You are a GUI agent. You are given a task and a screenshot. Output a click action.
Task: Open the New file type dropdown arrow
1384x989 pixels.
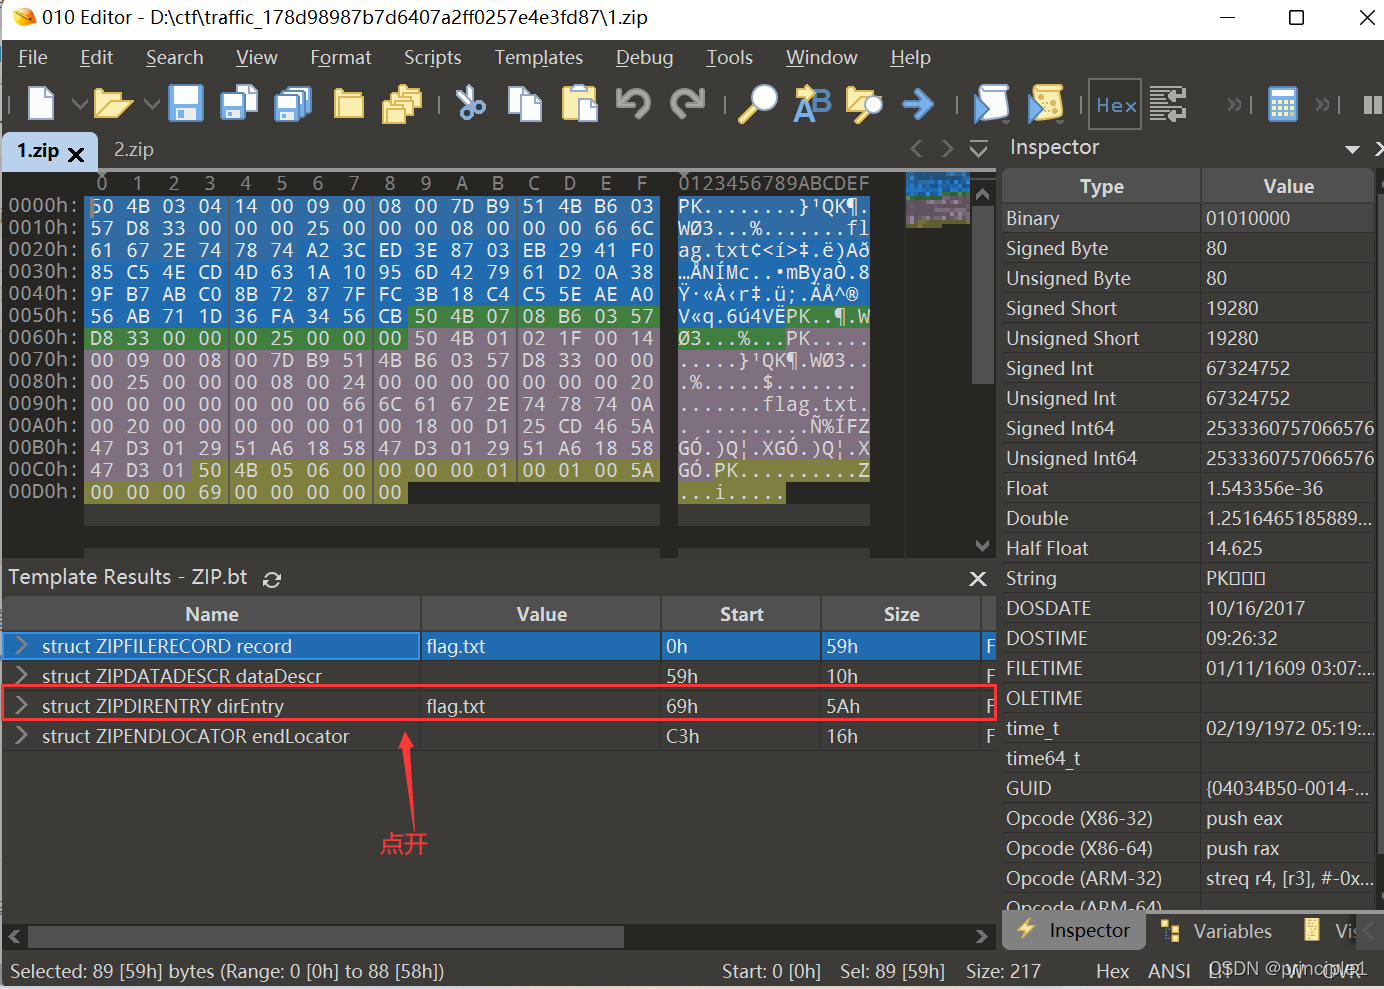pyautogui.click(x=79, y=103)
